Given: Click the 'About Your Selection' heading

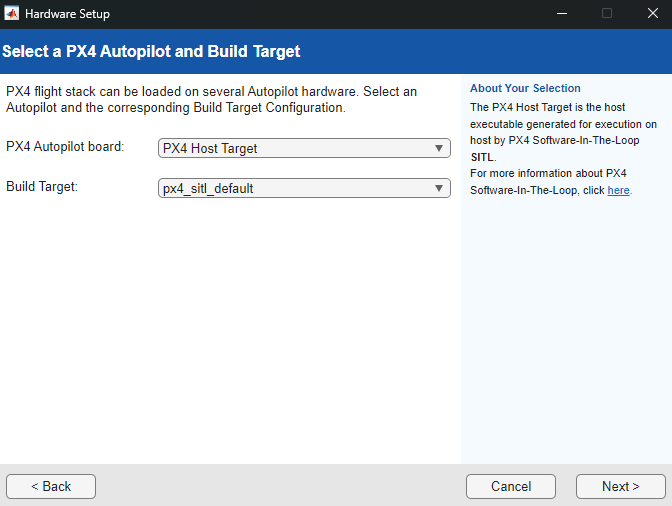Looking at the screenshot, I should point(525,88).
